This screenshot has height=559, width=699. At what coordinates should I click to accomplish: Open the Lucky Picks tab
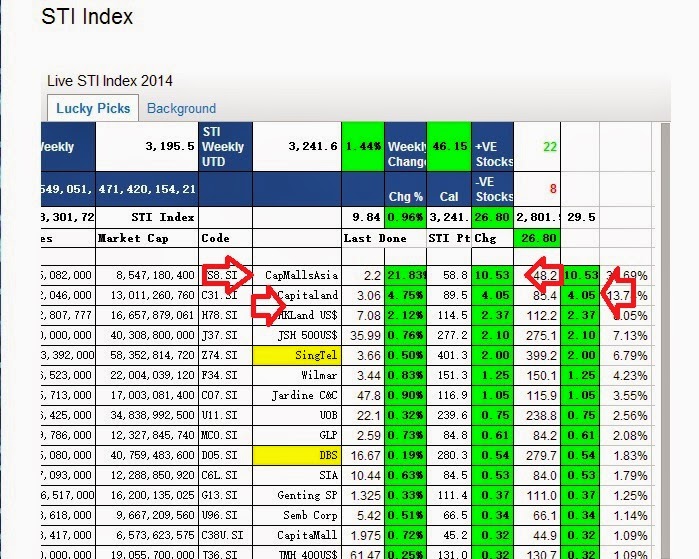93,108
